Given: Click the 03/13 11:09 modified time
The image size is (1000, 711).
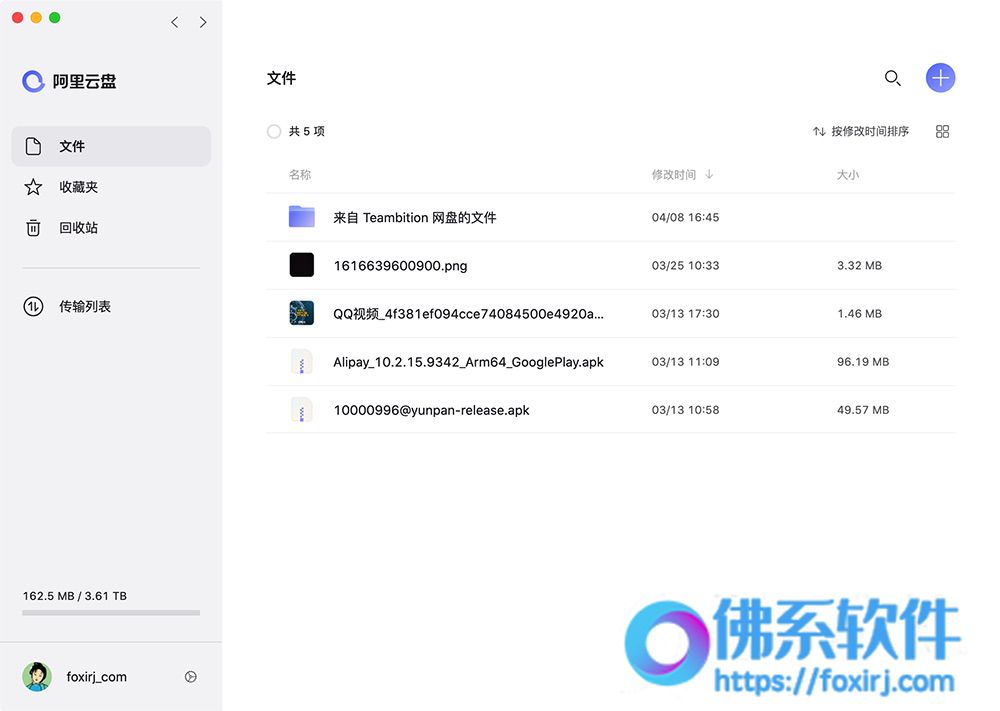Looking at the screenshot, I should (x=685, y=362).
